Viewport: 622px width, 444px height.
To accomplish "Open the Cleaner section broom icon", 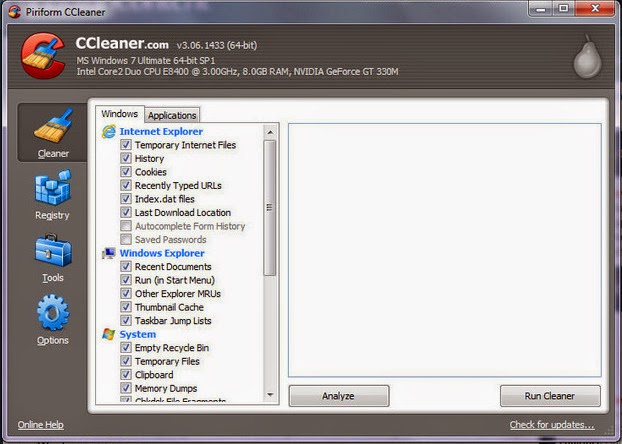I will click(53, 125).
